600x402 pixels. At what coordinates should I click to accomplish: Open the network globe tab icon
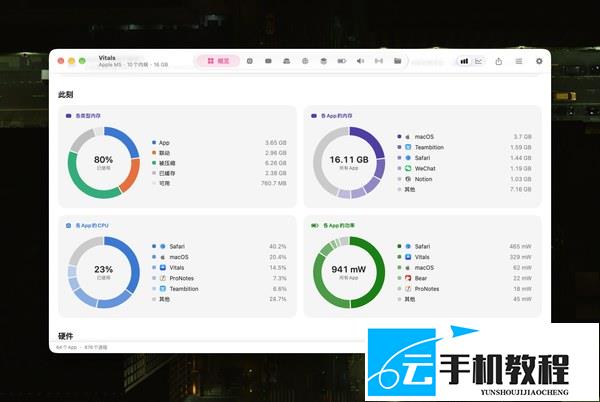tap(305, 61)
